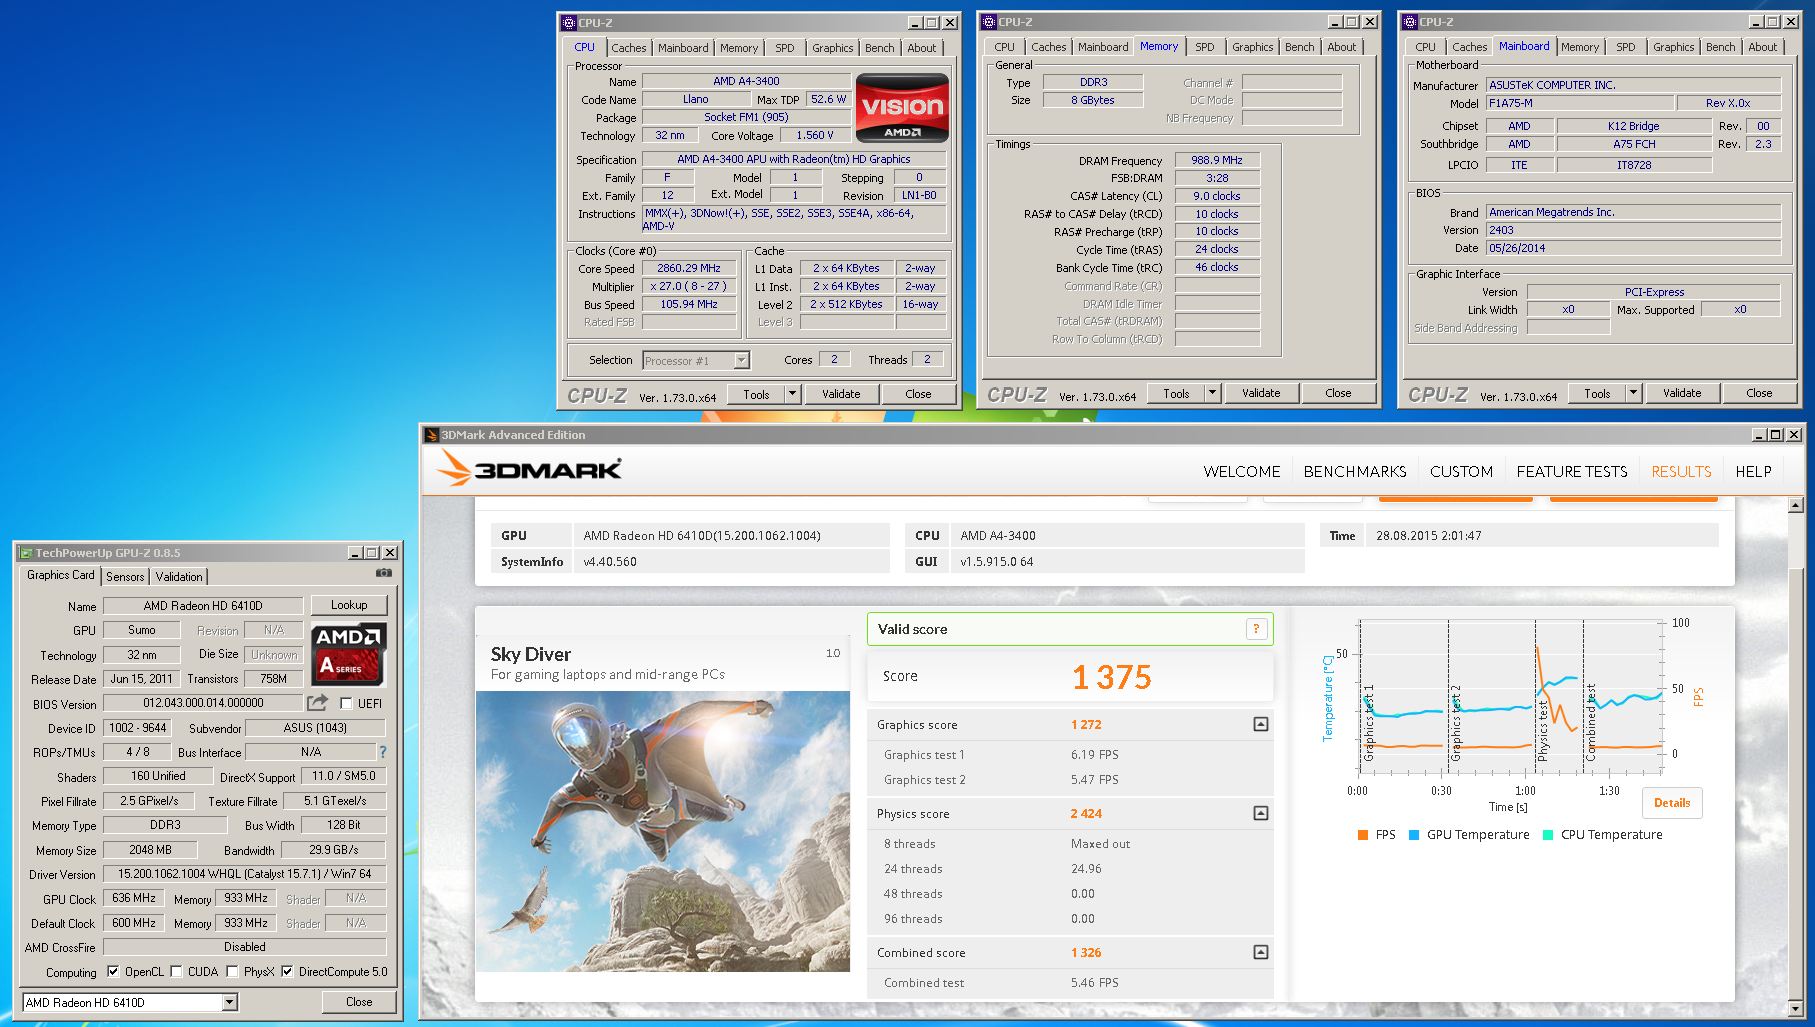Open the HELP section in 3DMark
The image size is (1815, 1027).
tap(1753, 471)
